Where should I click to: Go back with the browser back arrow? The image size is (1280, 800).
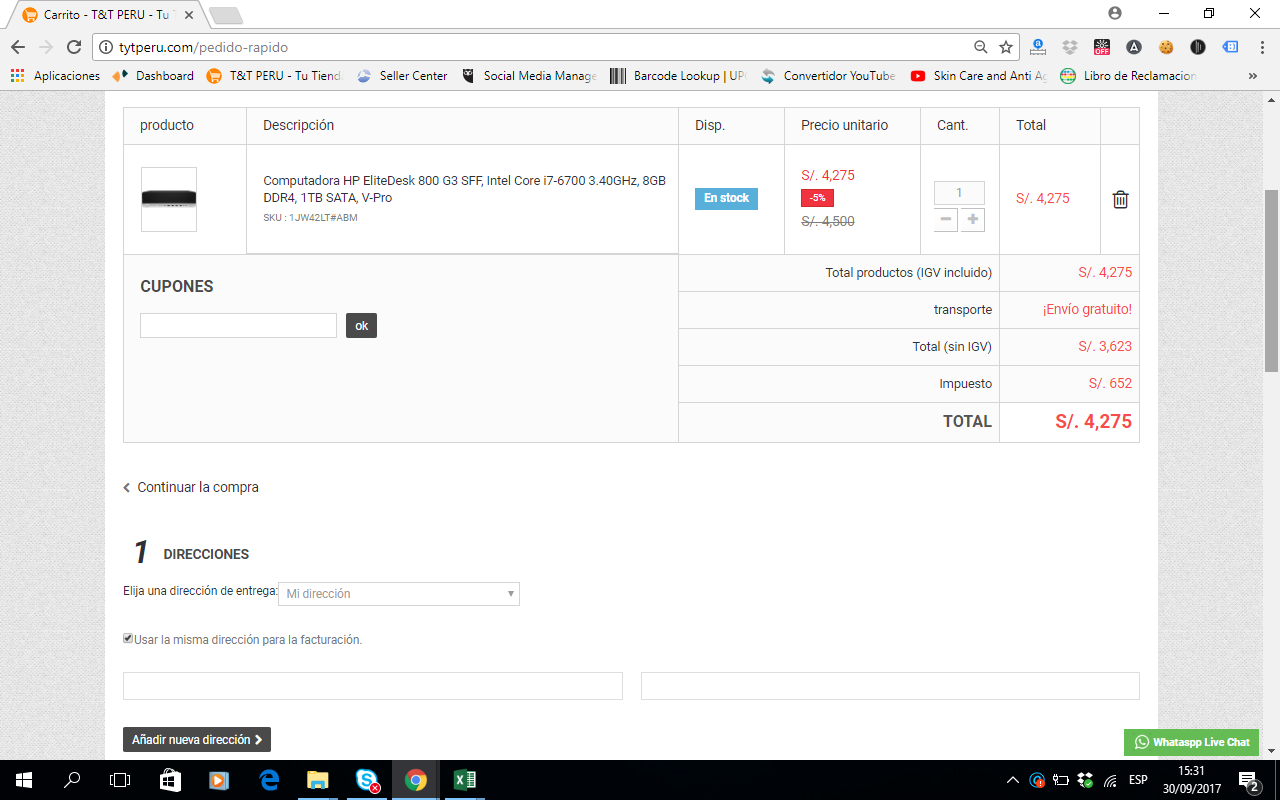point(18,47)
